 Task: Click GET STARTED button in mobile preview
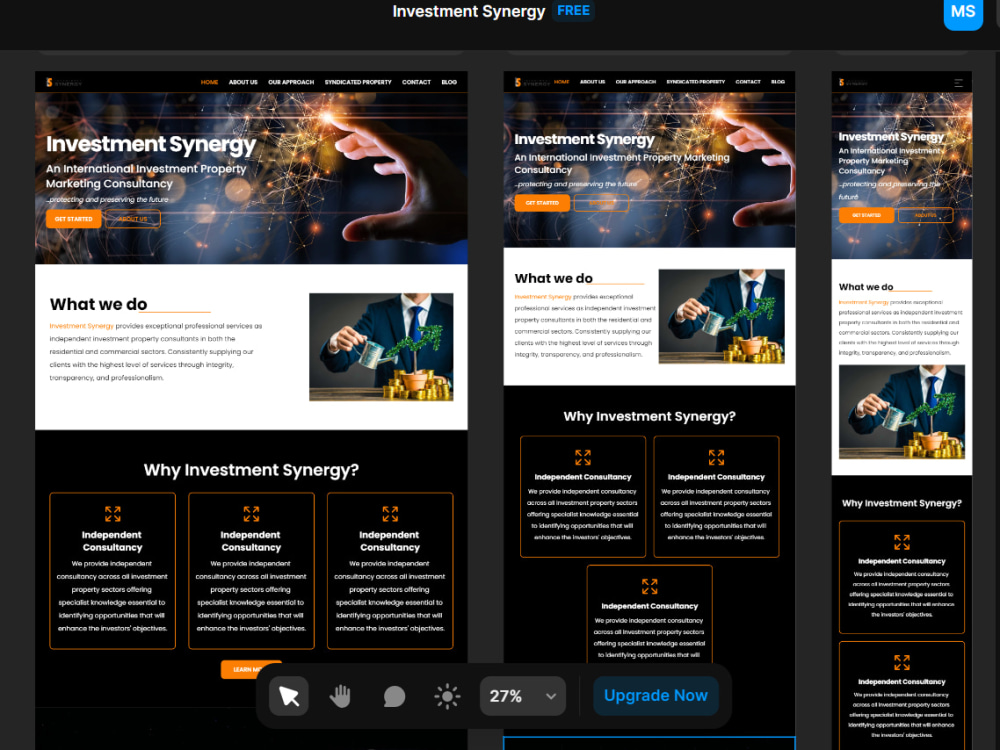[x=866, y=216]
